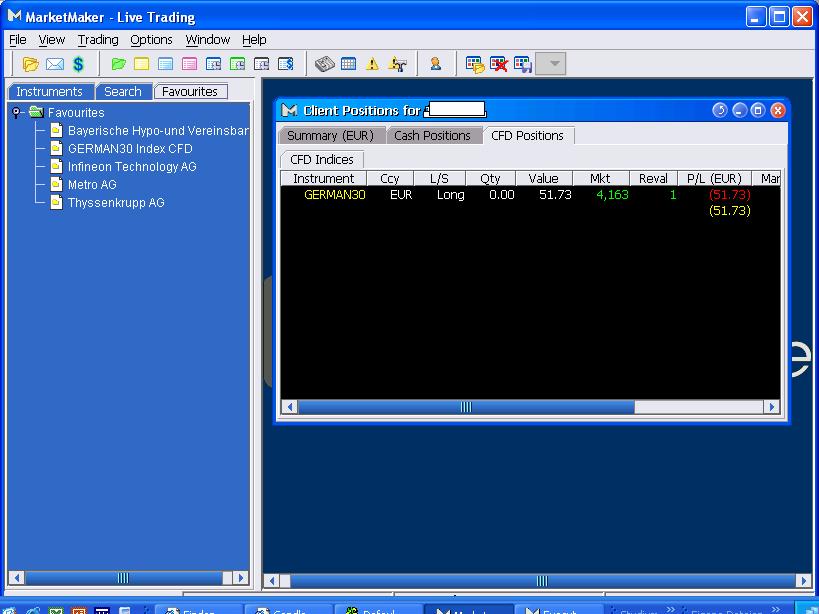
Task: Click the green folder toolbar icon
Action: [x=118, y=65]
